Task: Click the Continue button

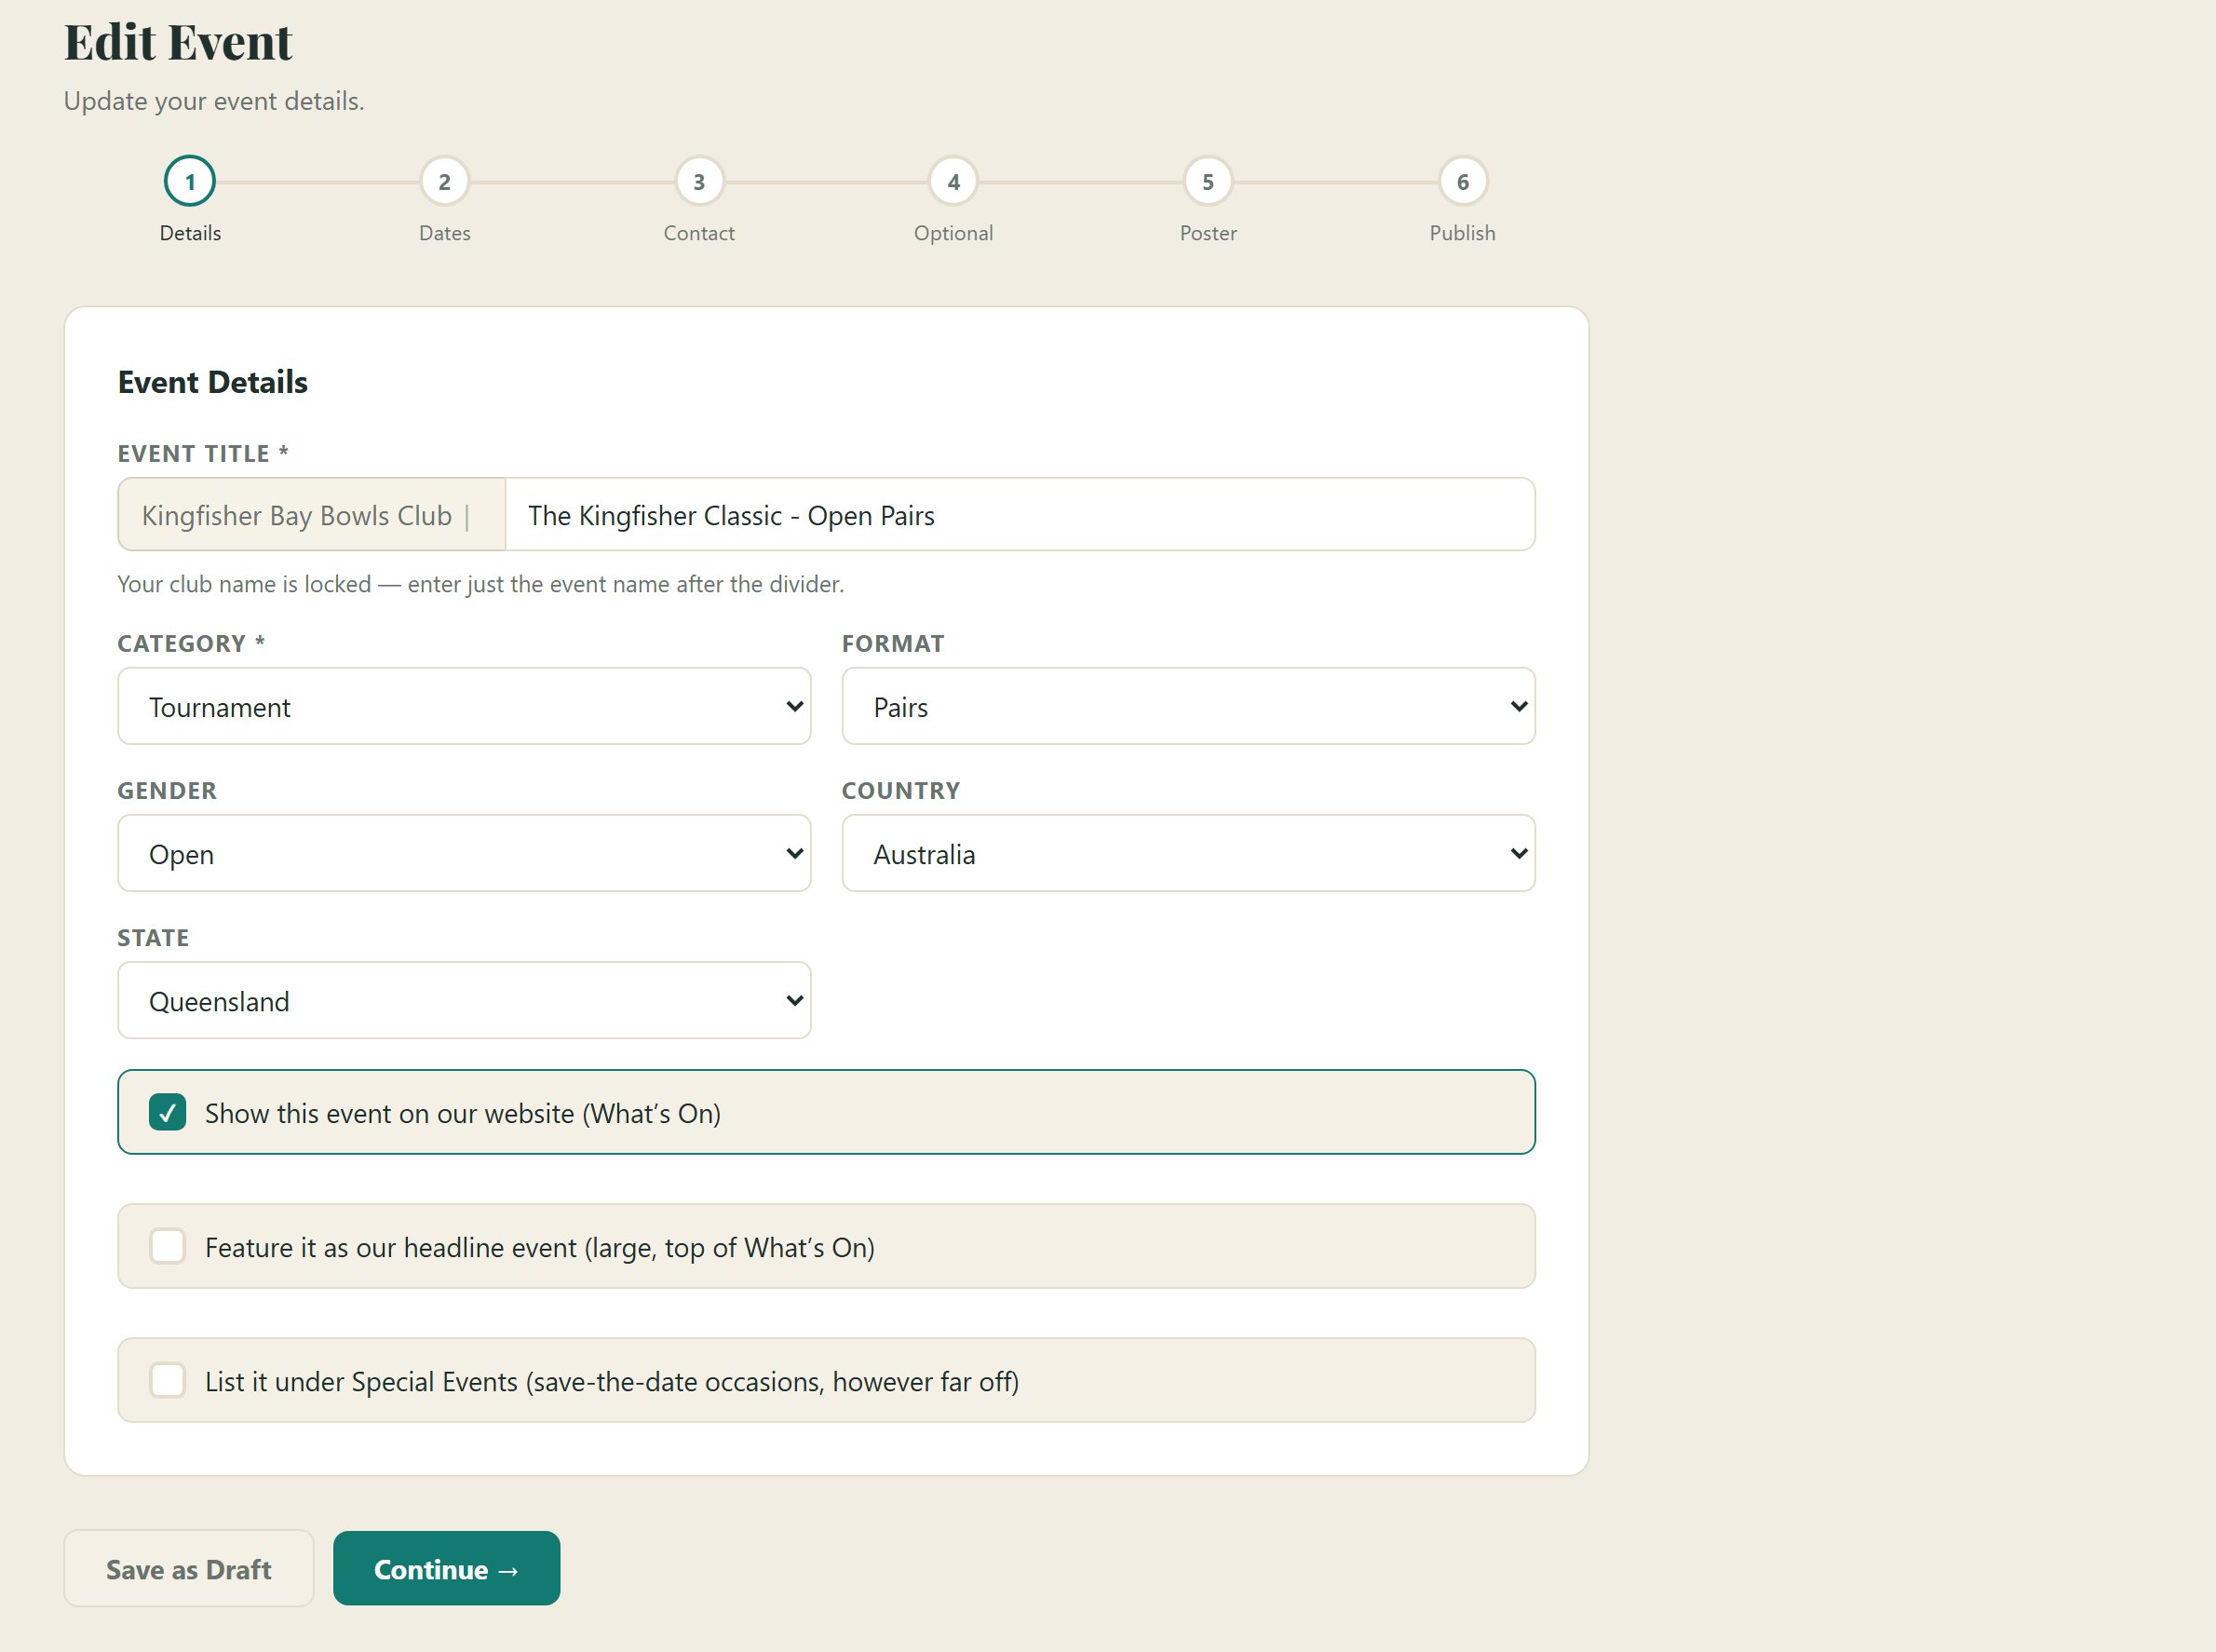Action: 446,1568
